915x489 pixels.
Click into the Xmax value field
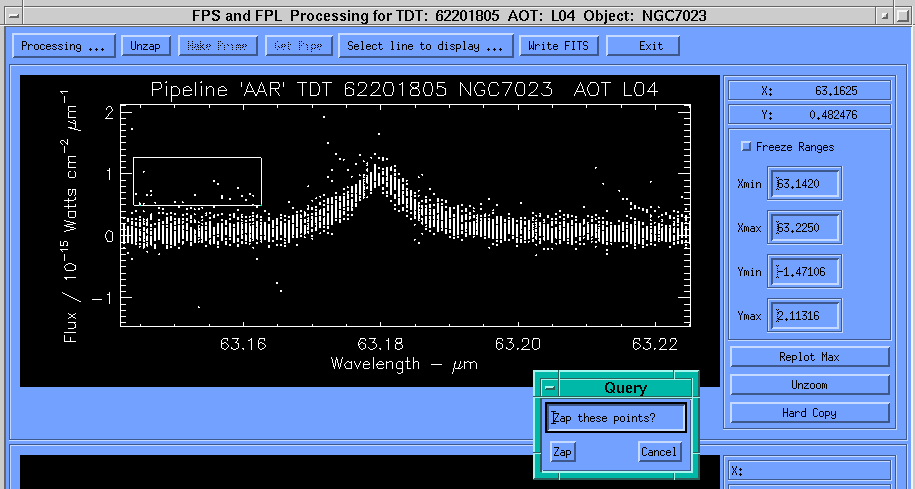[805, 228]
